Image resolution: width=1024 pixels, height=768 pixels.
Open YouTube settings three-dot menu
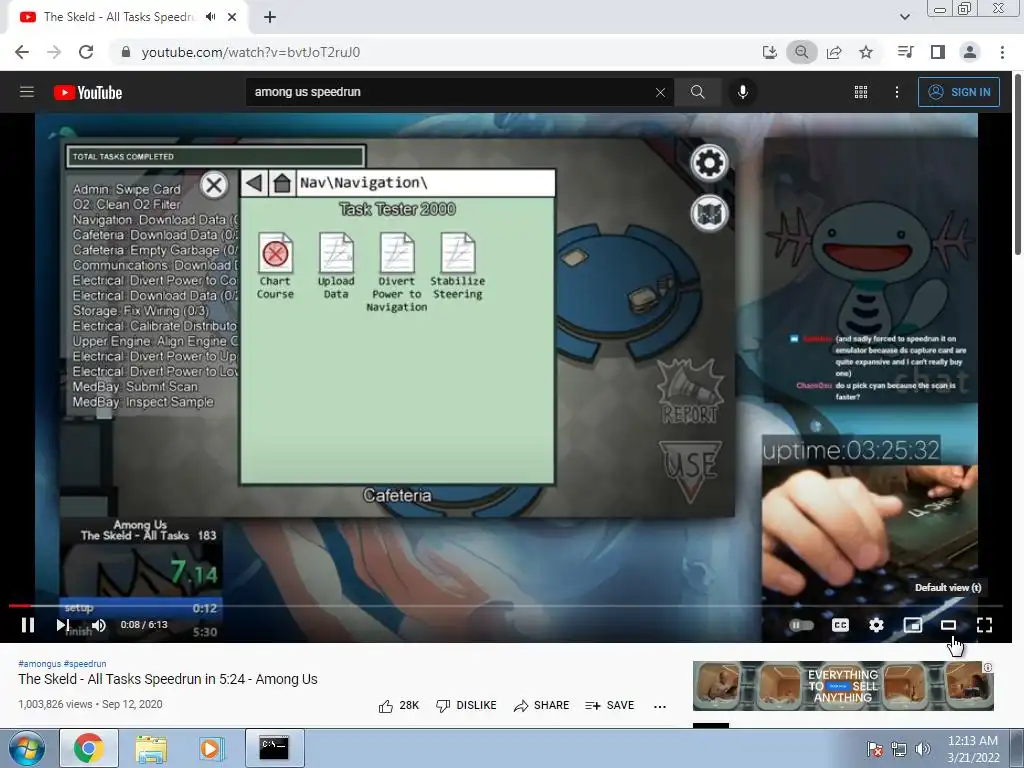point(897,92)
